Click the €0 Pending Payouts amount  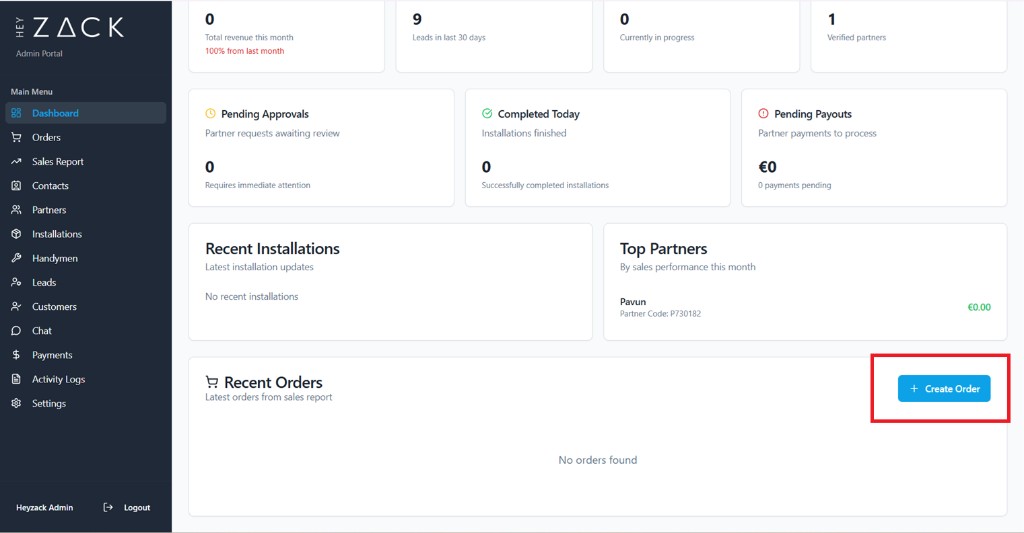coord(767,167)
